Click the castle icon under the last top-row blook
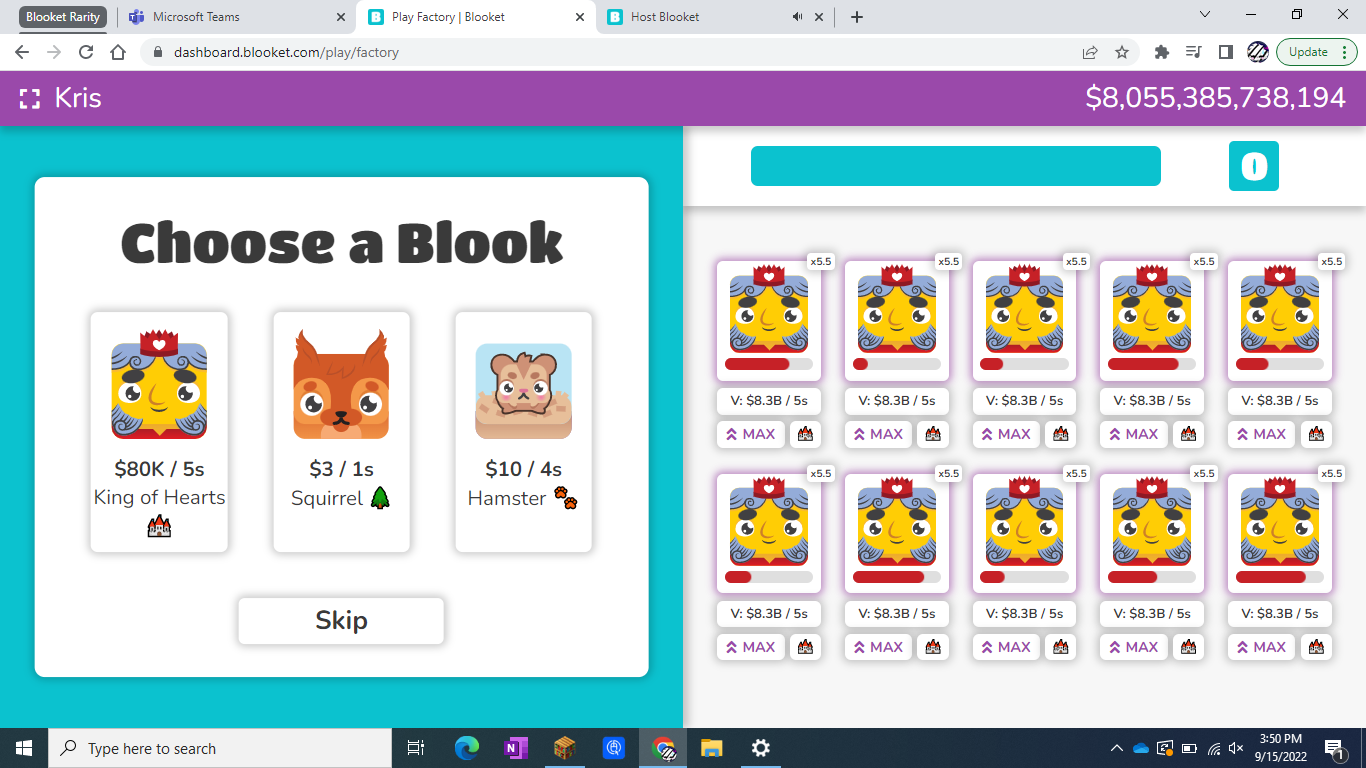Image resolution: width=1366 pixels, height=768 pixels. click(1316, 434)
